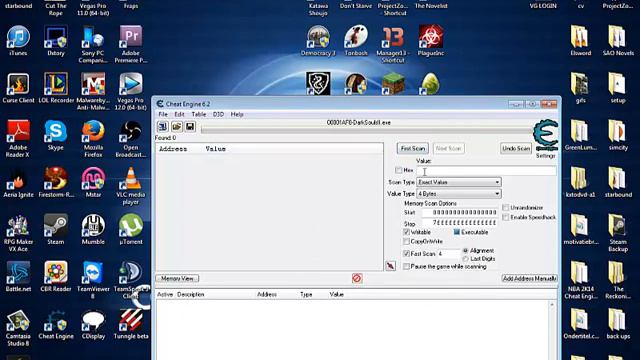Click the red no-entry clear list icon
The height and width of the screenshot is (360, 640).
pyautogui.click(x=357, y=278)
